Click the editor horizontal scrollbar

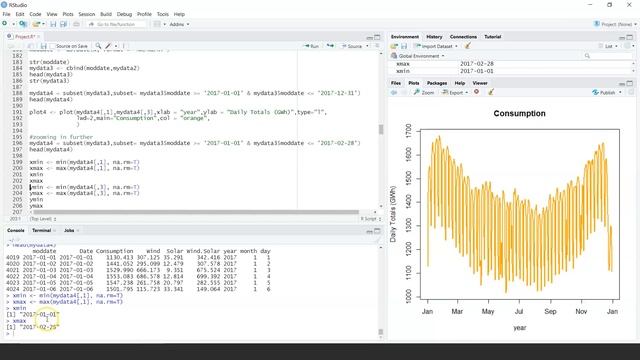pos(196,212)
